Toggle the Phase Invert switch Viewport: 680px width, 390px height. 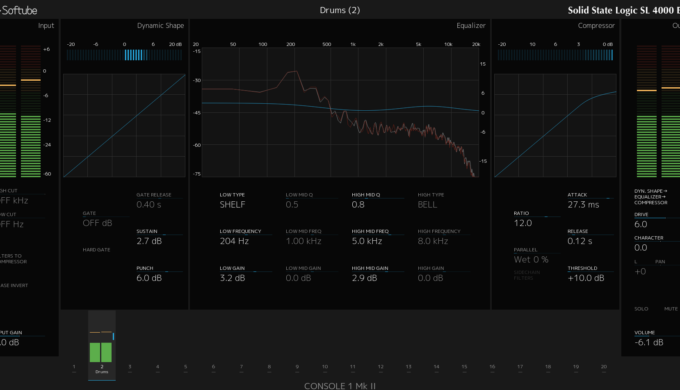point(13,285)
